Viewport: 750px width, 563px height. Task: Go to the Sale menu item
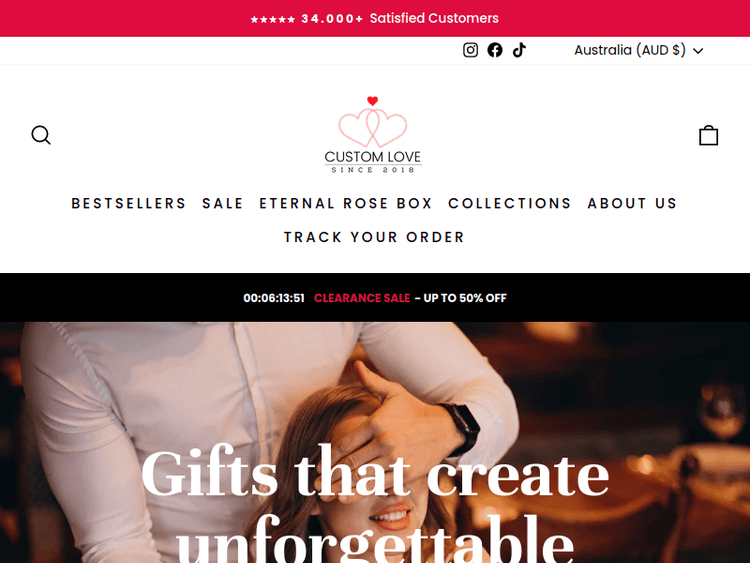(x=223, y=203)
